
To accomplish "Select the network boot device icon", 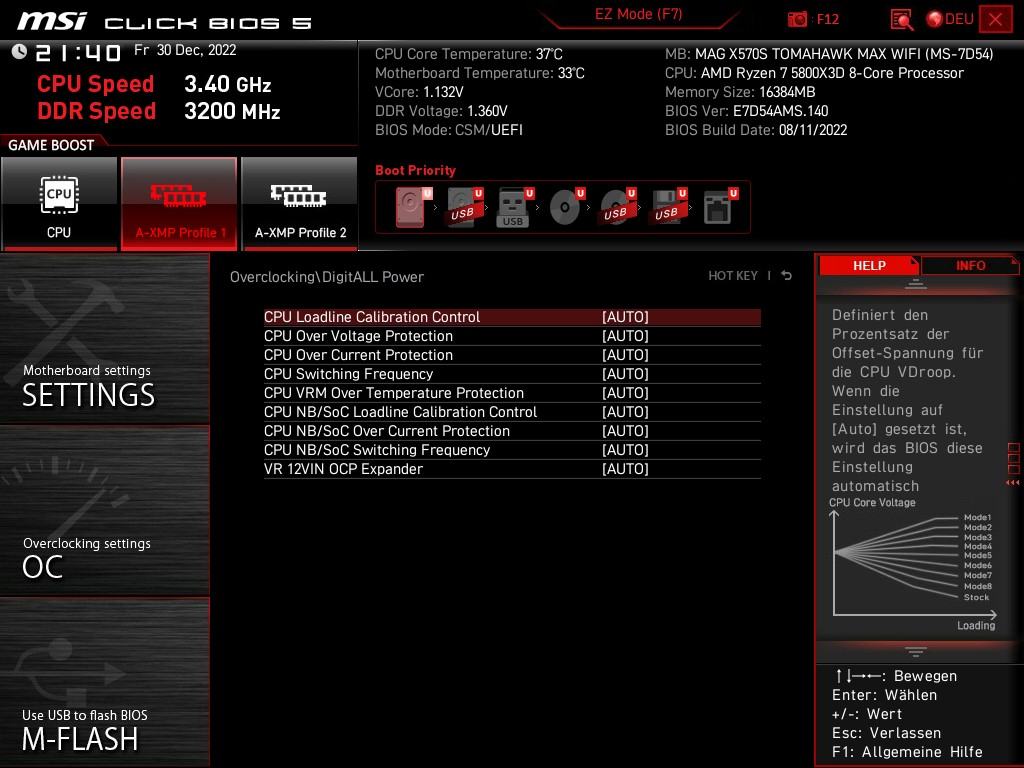I will tap(719, 207).
